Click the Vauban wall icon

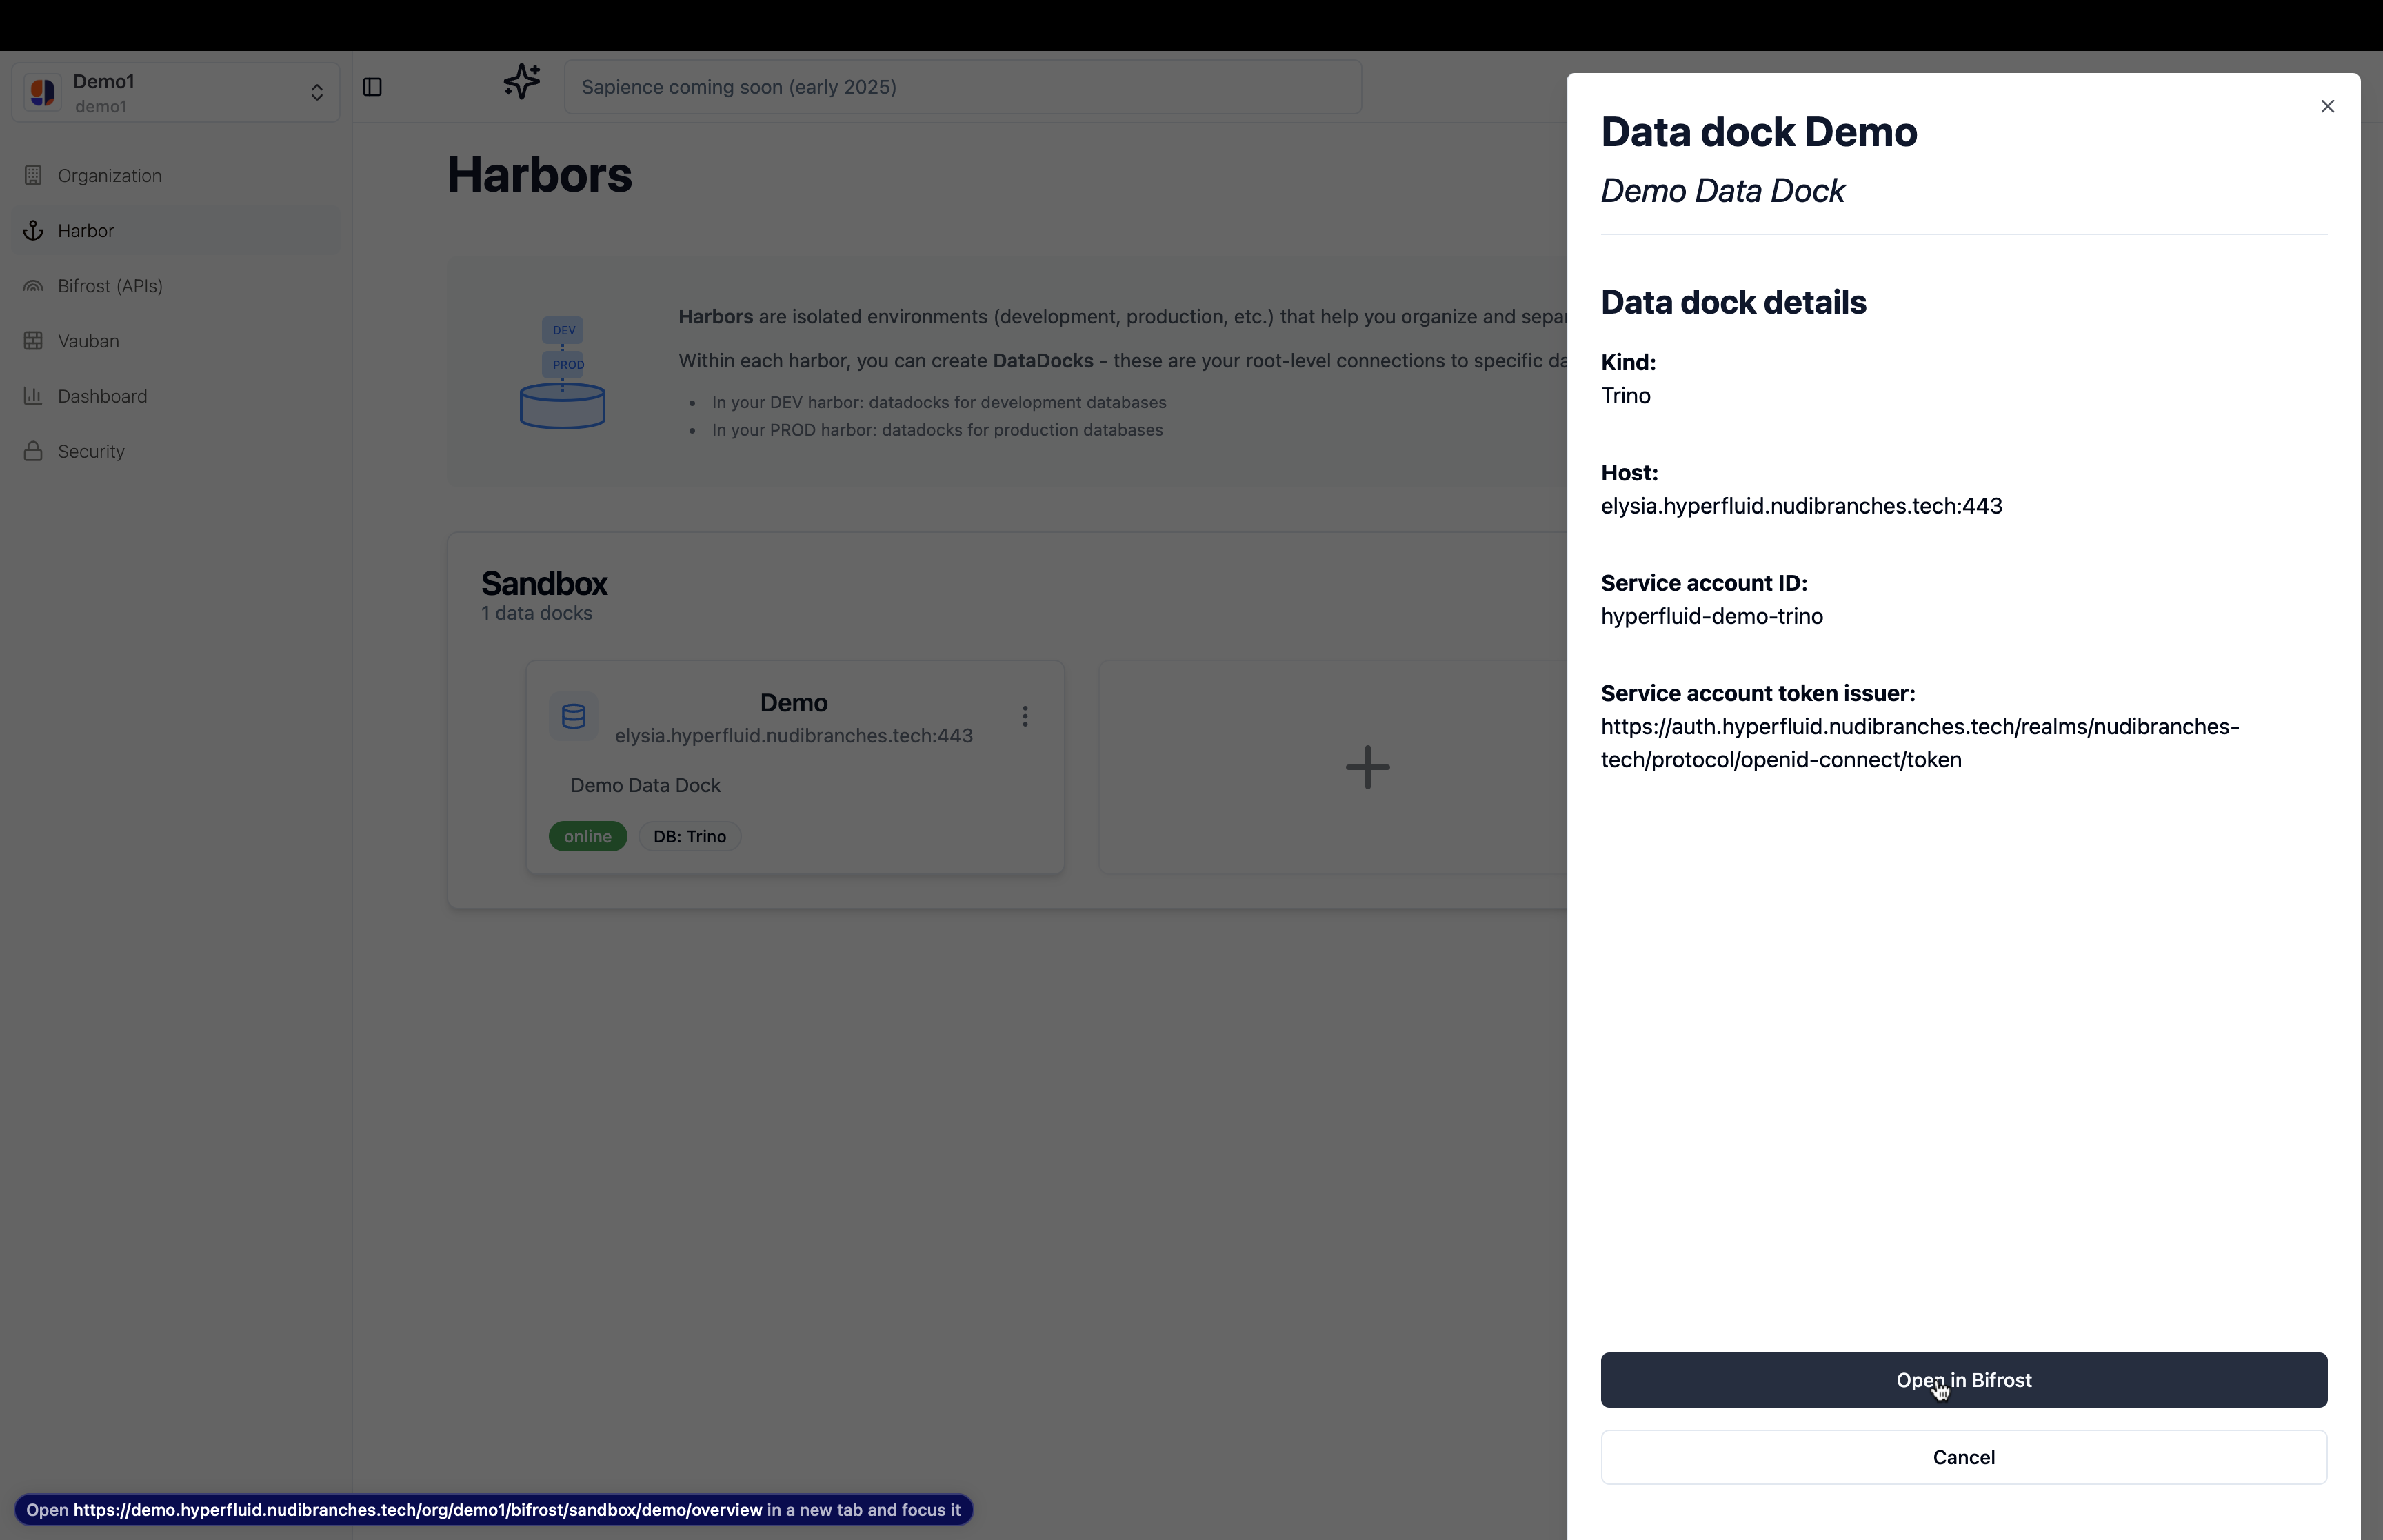(33, 341)
